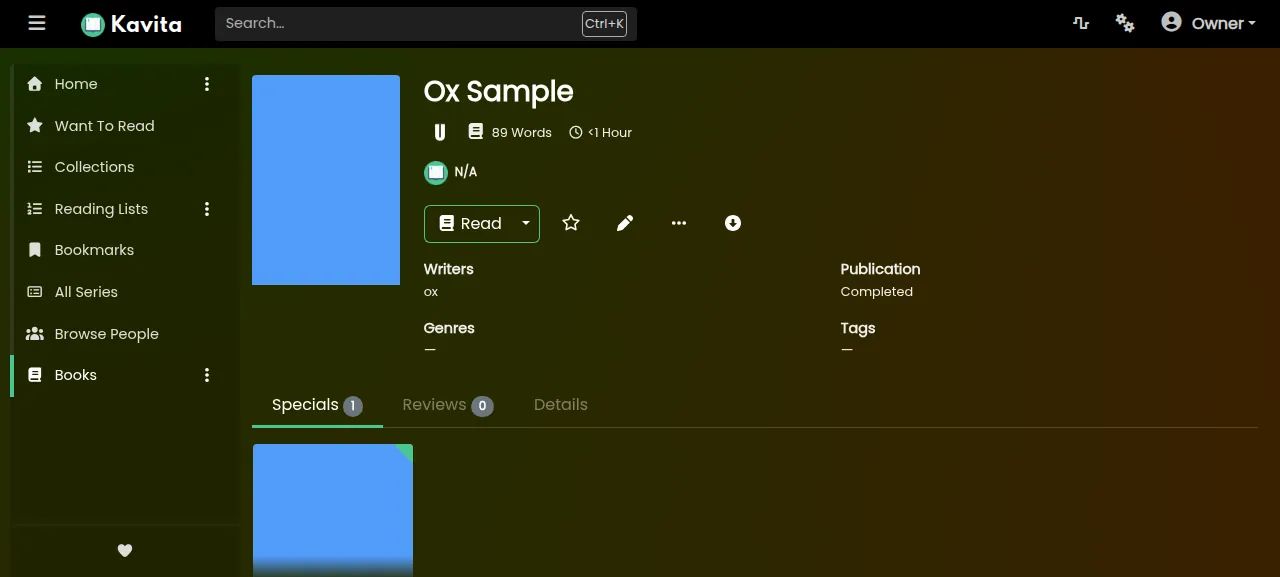Click the heart donate icon

point(125,550)
